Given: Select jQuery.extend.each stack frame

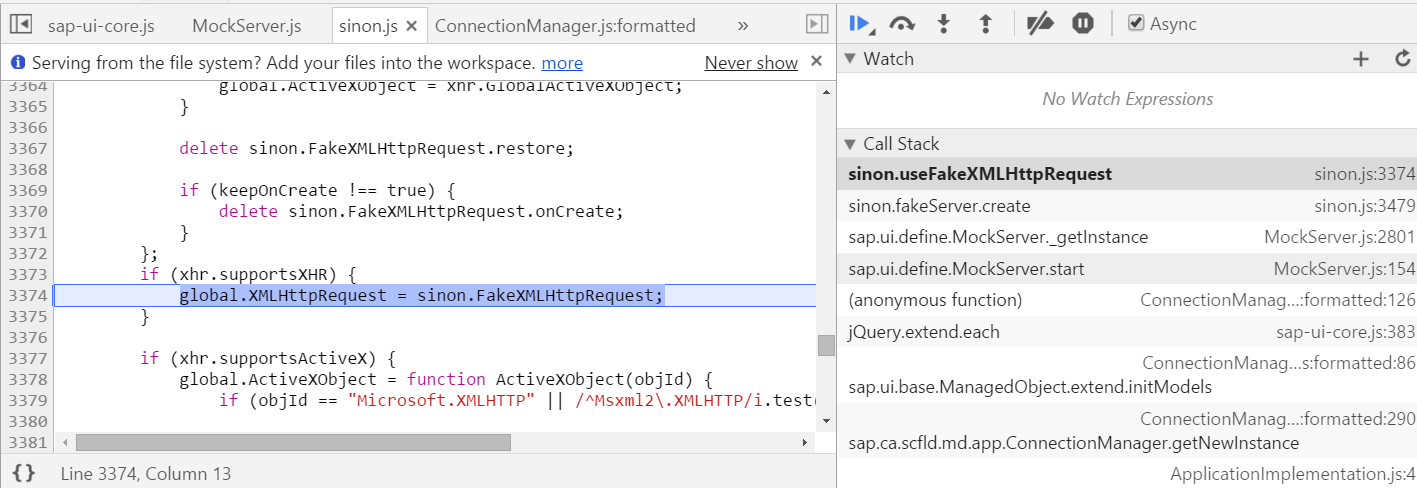Looking at the screenshot, I should pos(1127,332).
